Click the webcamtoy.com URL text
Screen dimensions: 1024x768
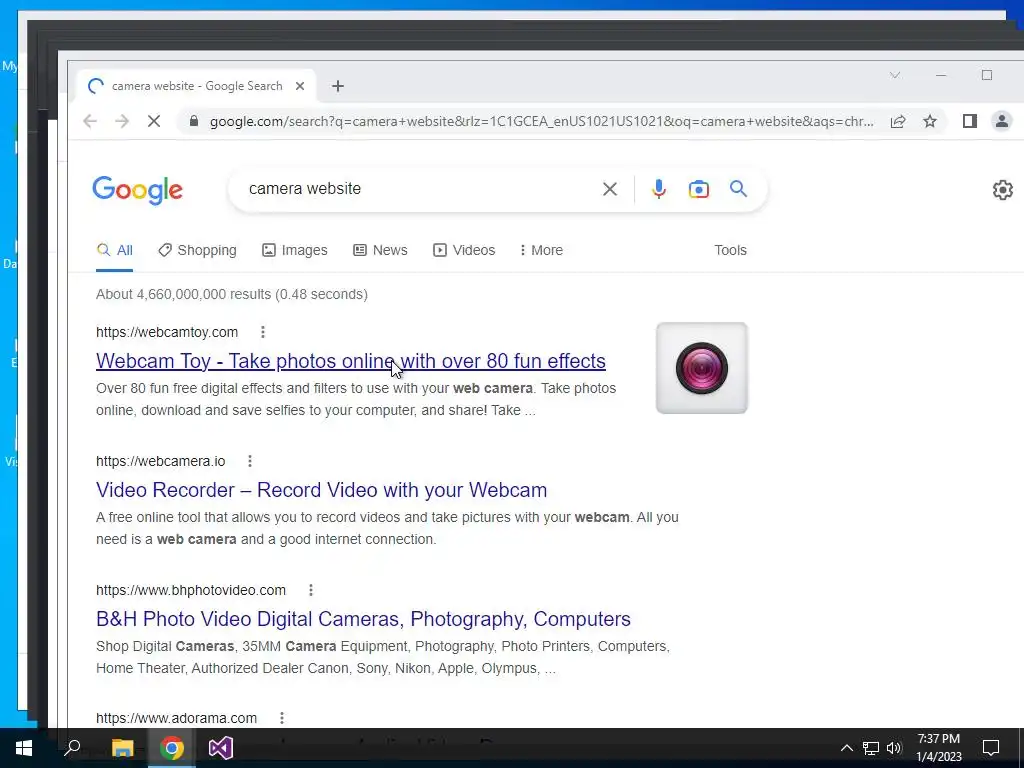click(167, 332)
